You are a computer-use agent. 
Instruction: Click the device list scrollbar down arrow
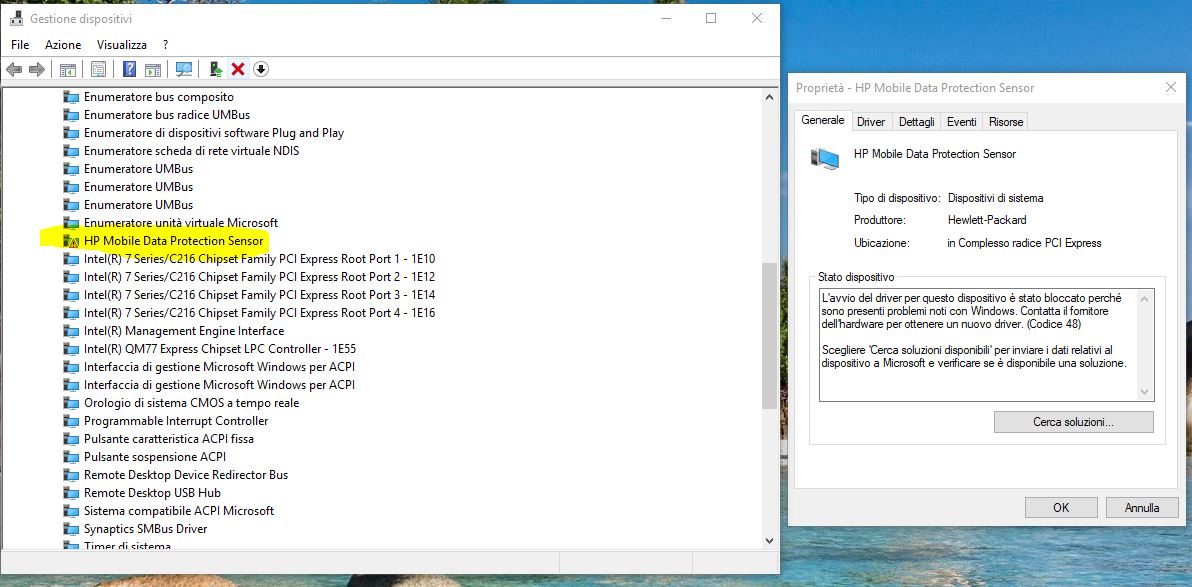pos(769,540)
